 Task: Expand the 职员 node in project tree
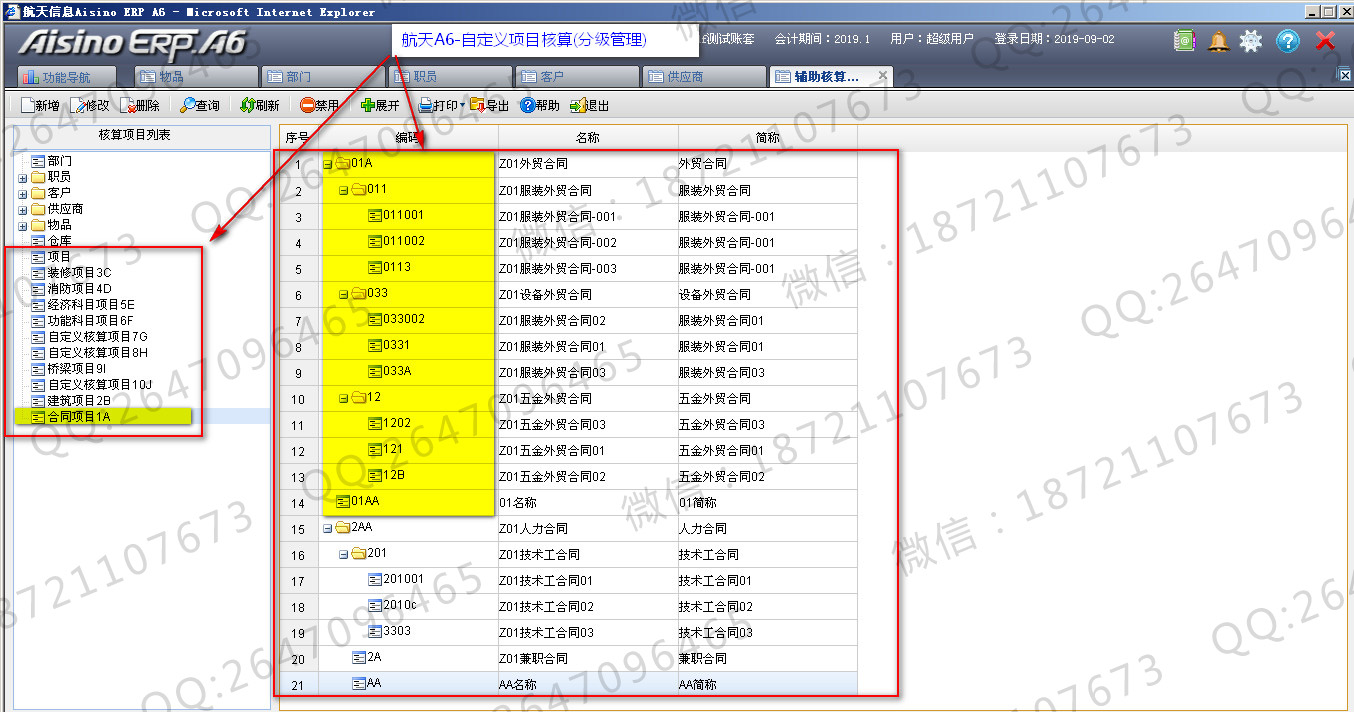click(23, 177)
